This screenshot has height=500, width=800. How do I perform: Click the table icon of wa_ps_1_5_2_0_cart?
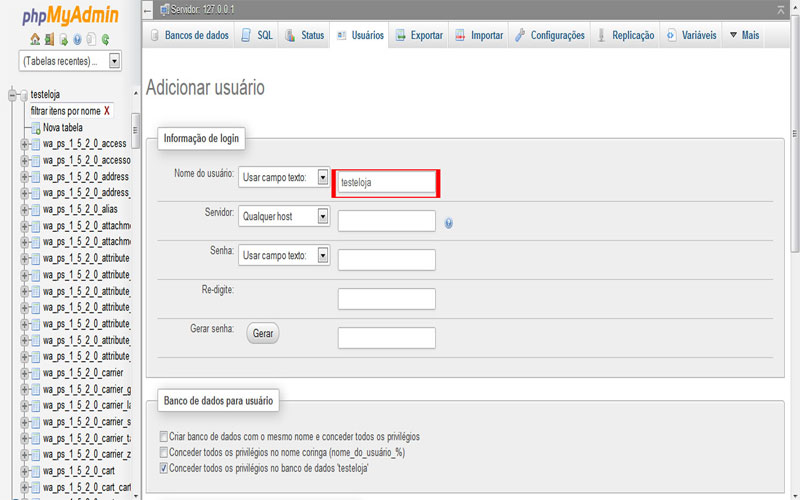click(x=36, y=471)
